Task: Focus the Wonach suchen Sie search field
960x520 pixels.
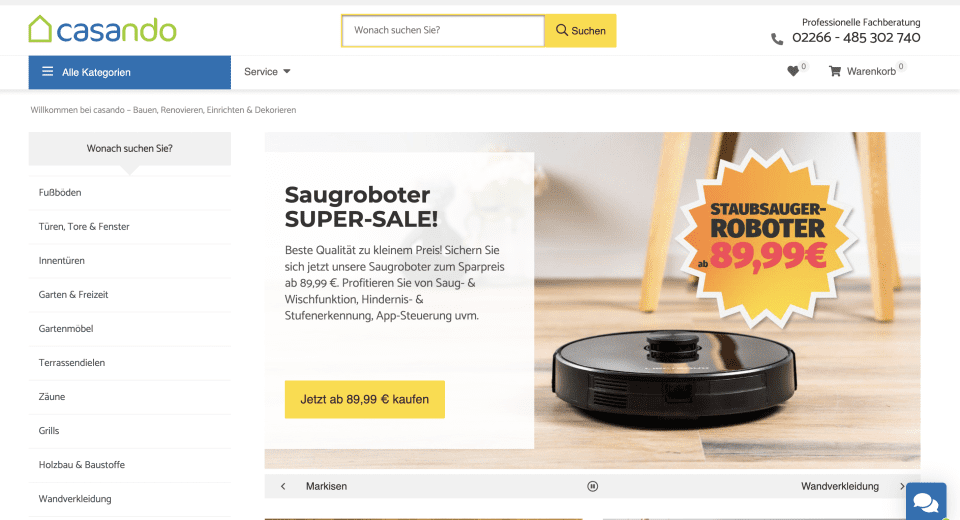Action: 443,31
